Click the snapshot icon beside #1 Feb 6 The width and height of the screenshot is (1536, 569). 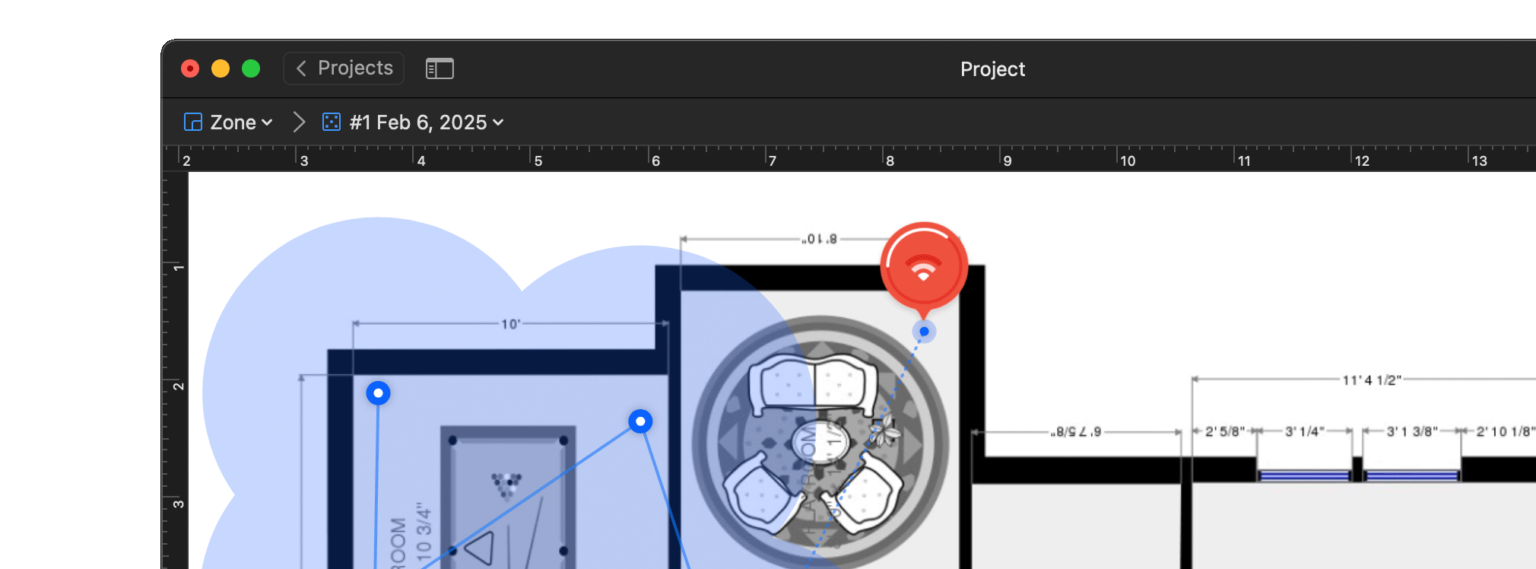coord(331,122)
